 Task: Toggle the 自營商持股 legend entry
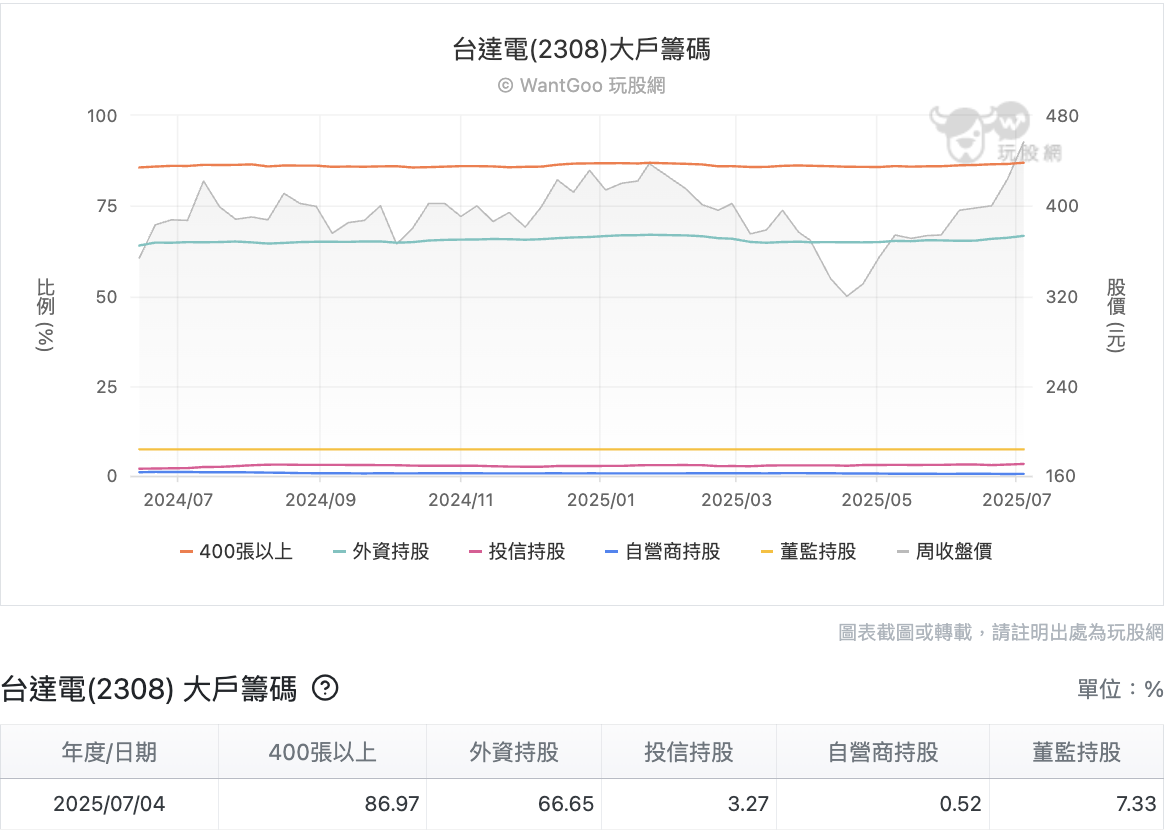pyautogui.click(x=663, y=552)
